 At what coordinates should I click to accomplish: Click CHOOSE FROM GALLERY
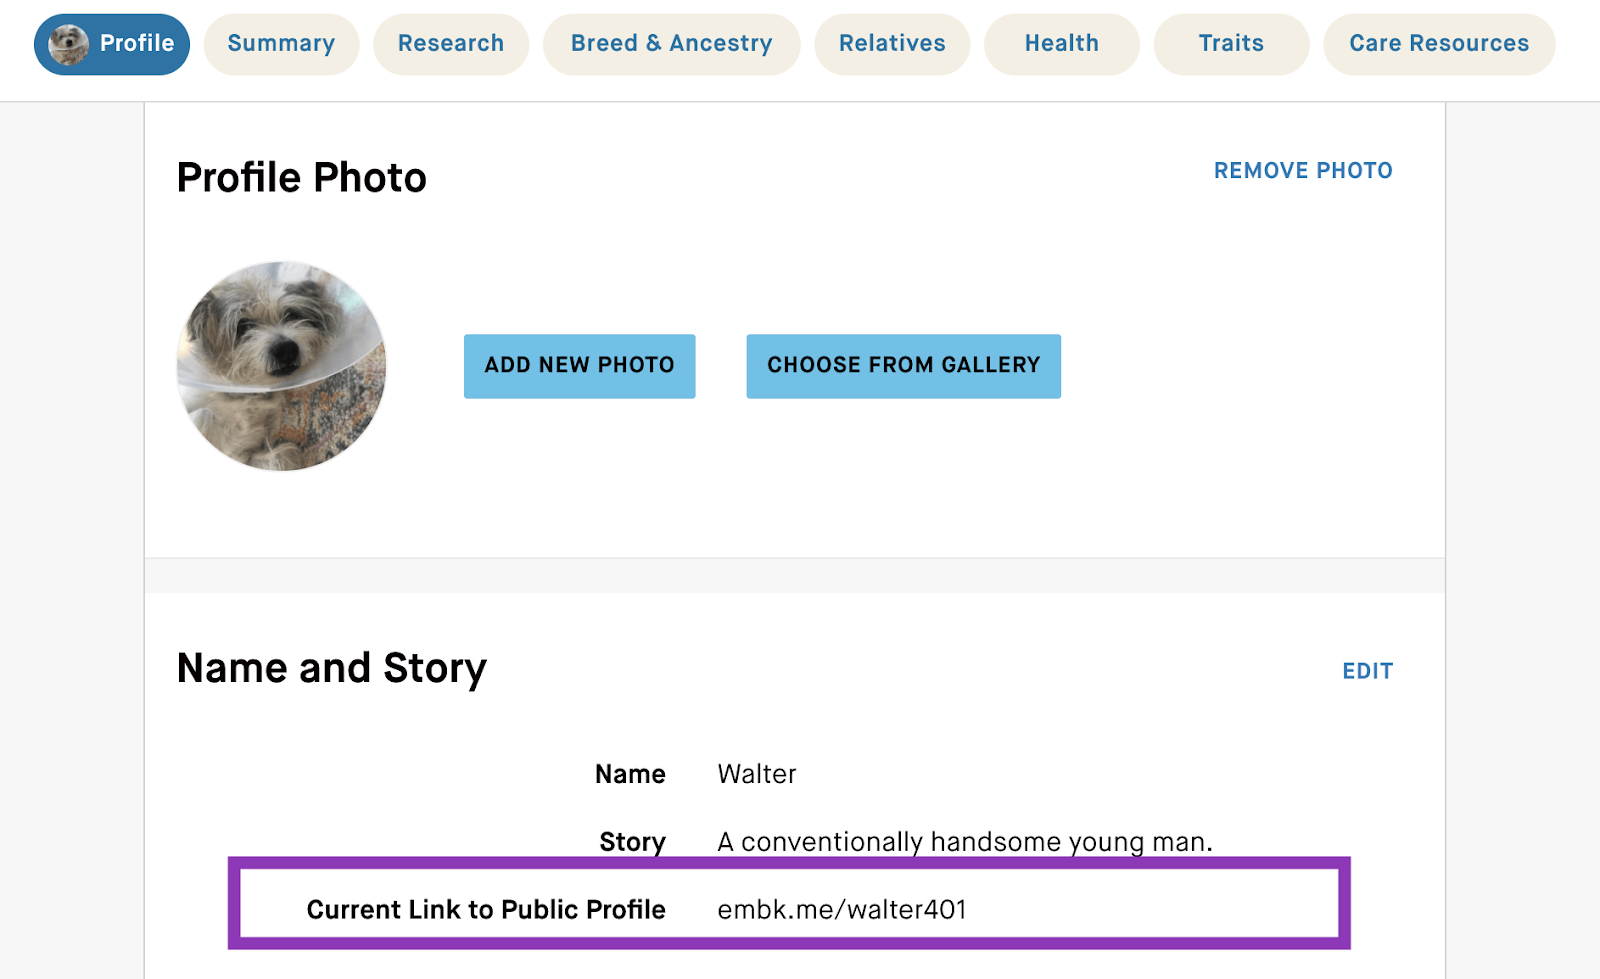coord(903,365)
